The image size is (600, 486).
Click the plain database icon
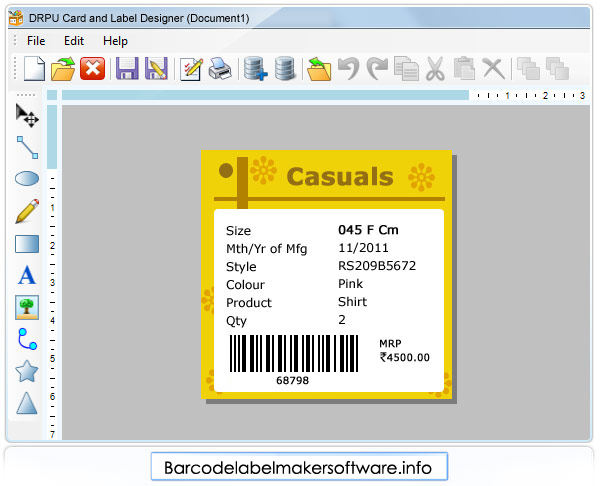285,69
